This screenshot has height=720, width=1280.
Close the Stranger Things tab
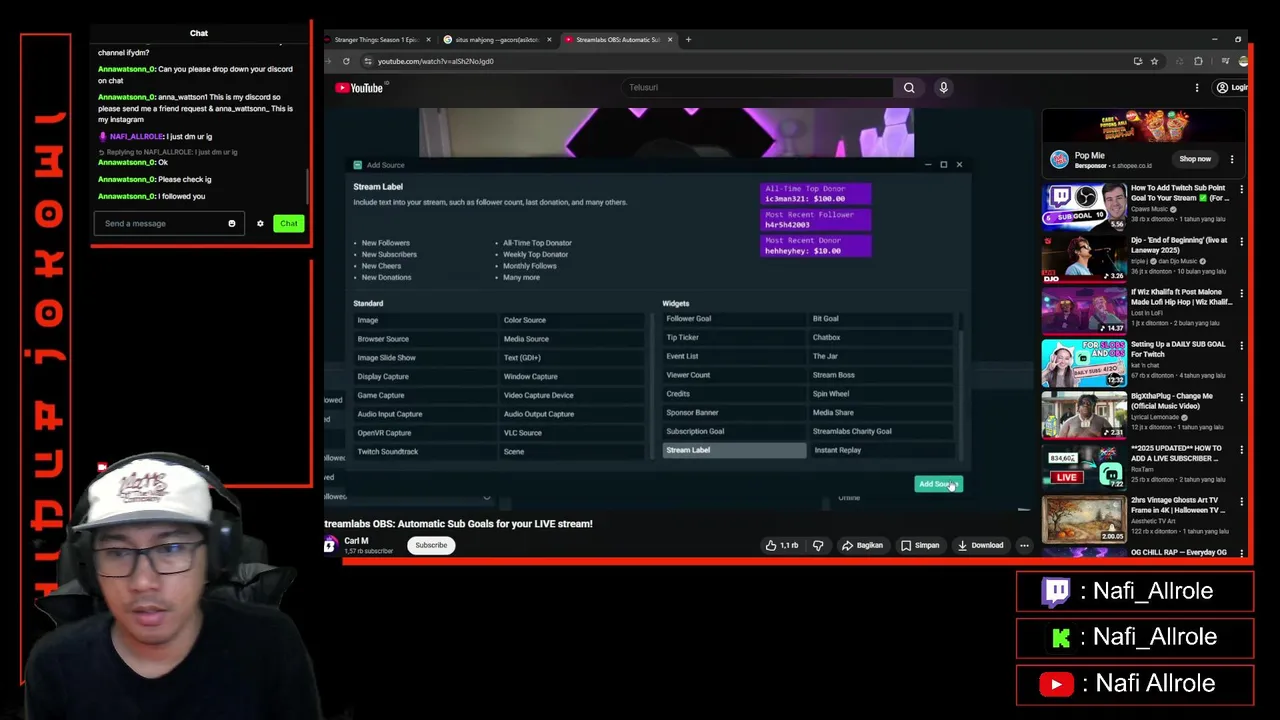click(x=429, y=40)
